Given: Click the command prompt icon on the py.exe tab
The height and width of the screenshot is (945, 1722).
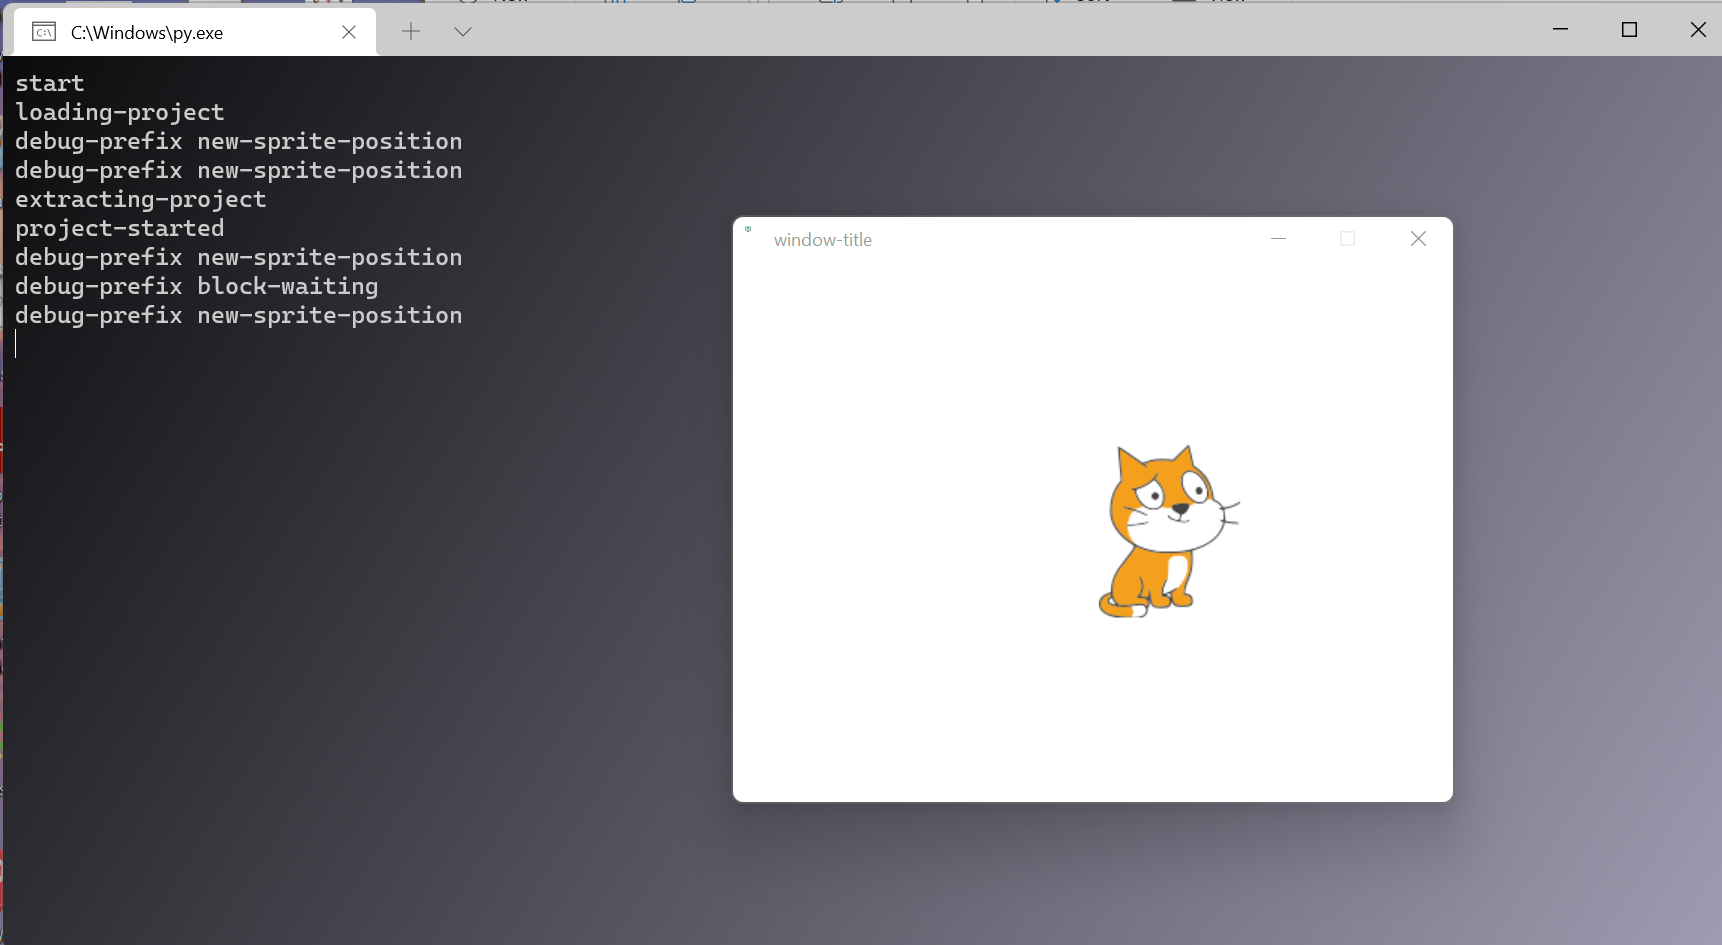Looking at the screenshot, I should pyautogui.click(x=42, y=31).
